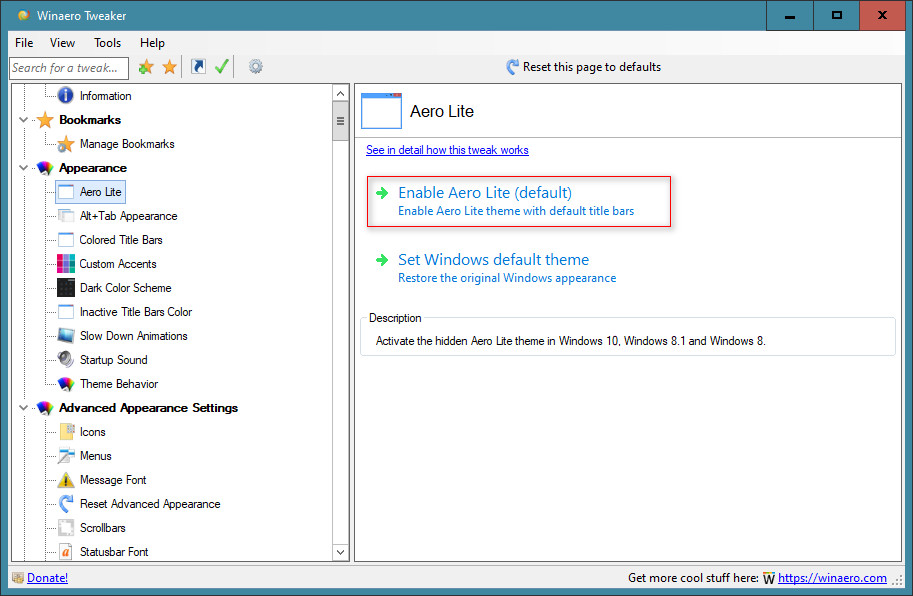Open settings gear icon in toolbar
Screen dimensions: 913x596
(255, 66)
